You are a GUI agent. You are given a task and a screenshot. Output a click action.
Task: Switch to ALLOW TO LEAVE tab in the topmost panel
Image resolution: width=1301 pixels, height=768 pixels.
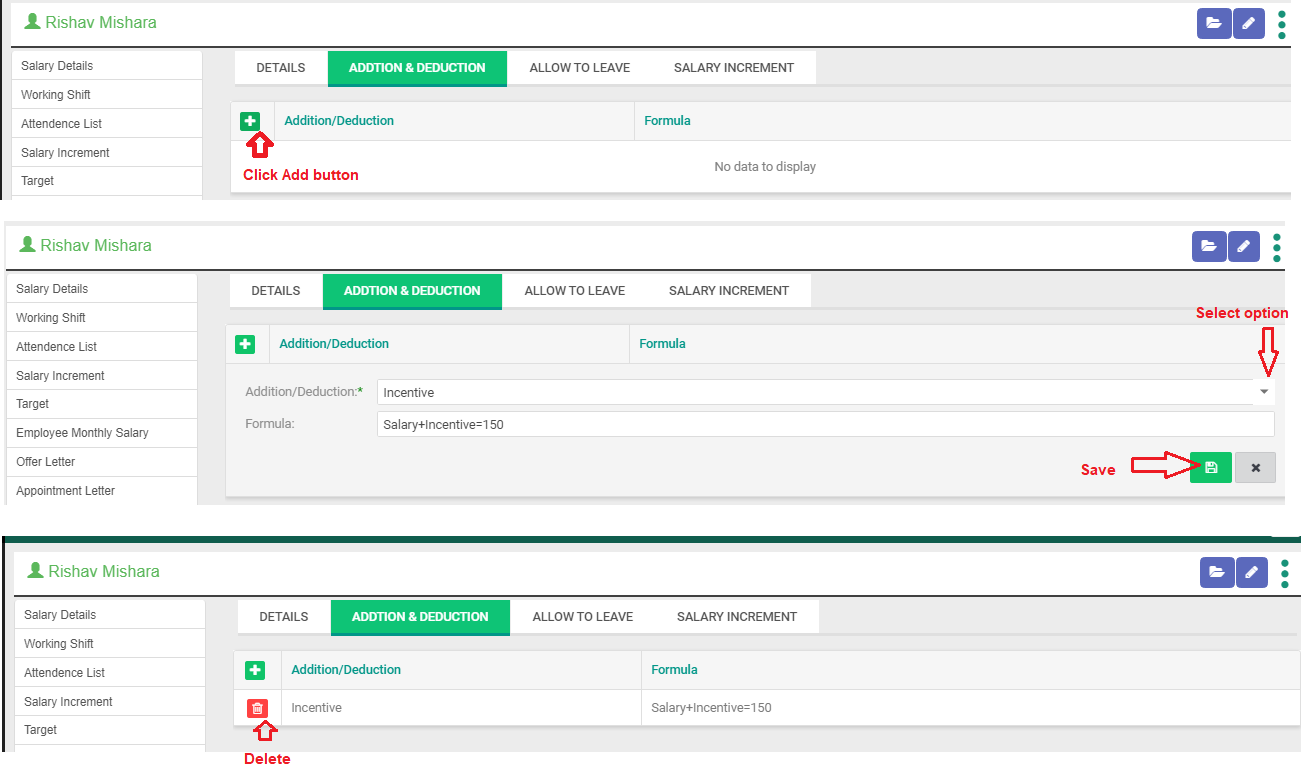[579, 68]
